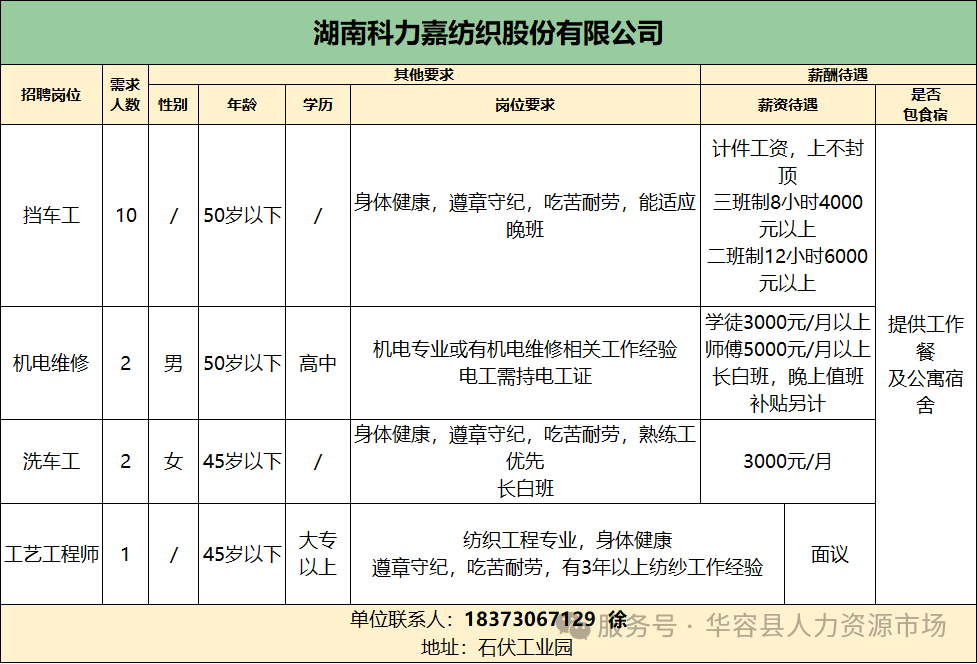Image resolution: width=977 pixels, height=664 pixels.
Task: Select the address line 石伏工业园
Action: pos(497,648)
